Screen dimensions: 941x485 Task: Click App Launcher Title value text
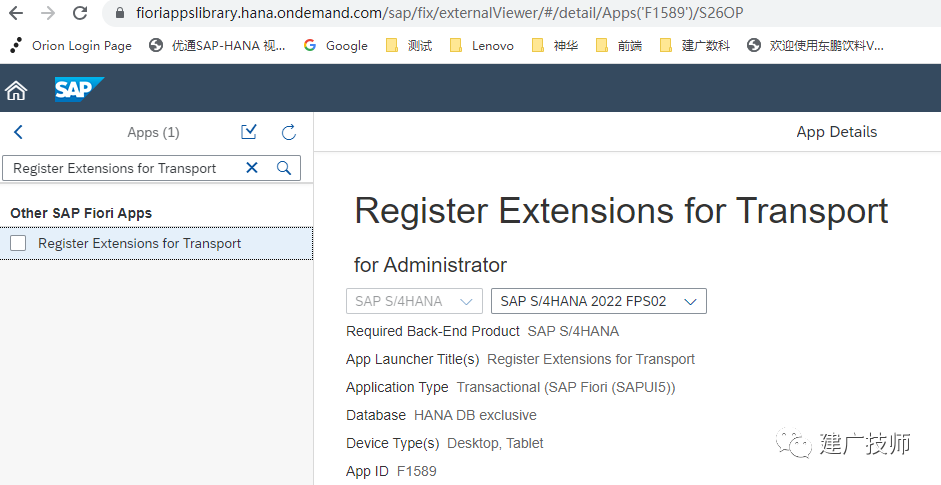pos(591,360)
